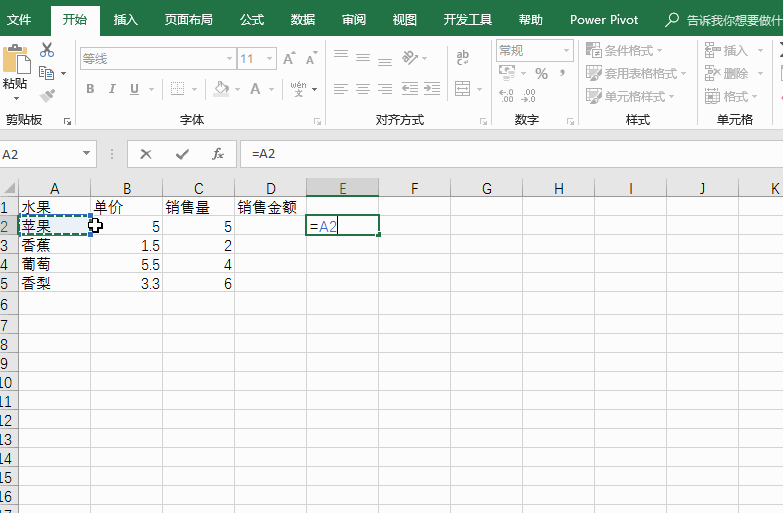
Task: Toggle Underline formatting
Action: pos(134,89)
